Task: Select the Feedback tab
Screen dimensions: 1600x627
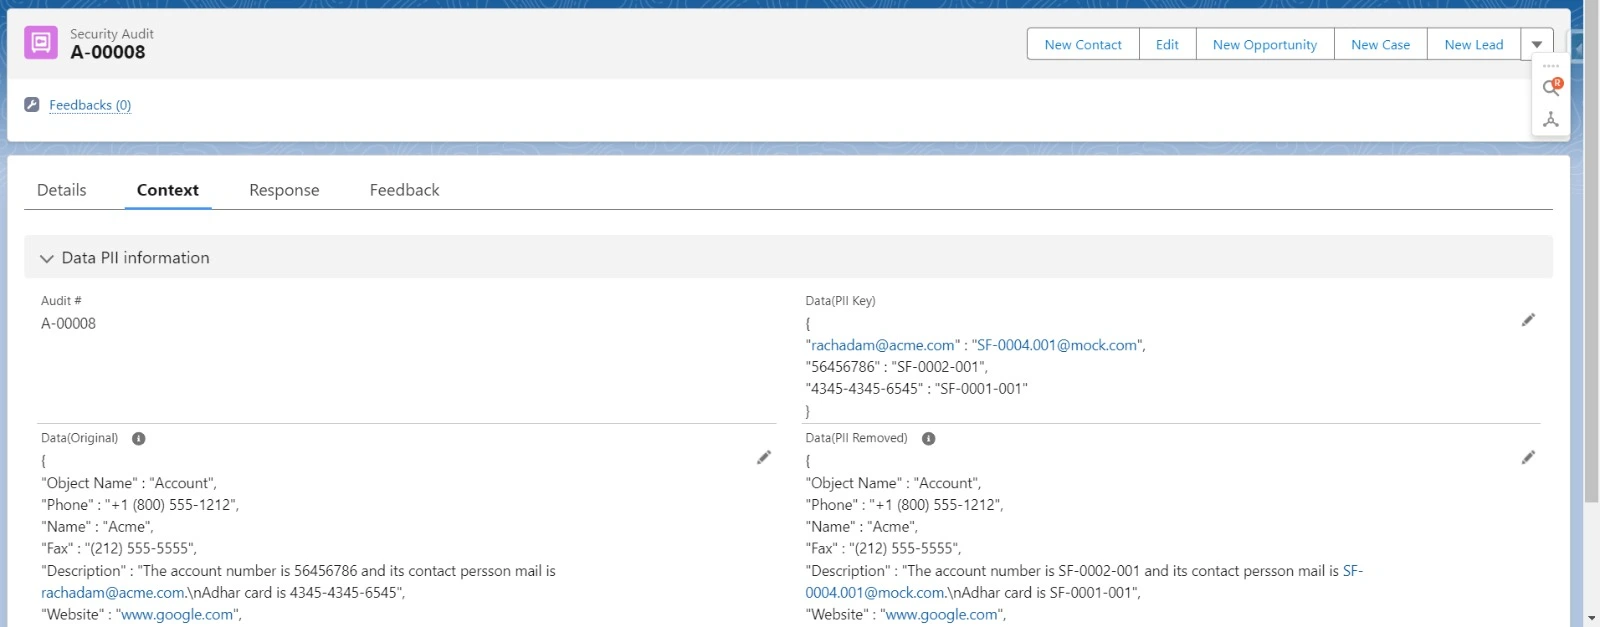Action: (404, 190)
